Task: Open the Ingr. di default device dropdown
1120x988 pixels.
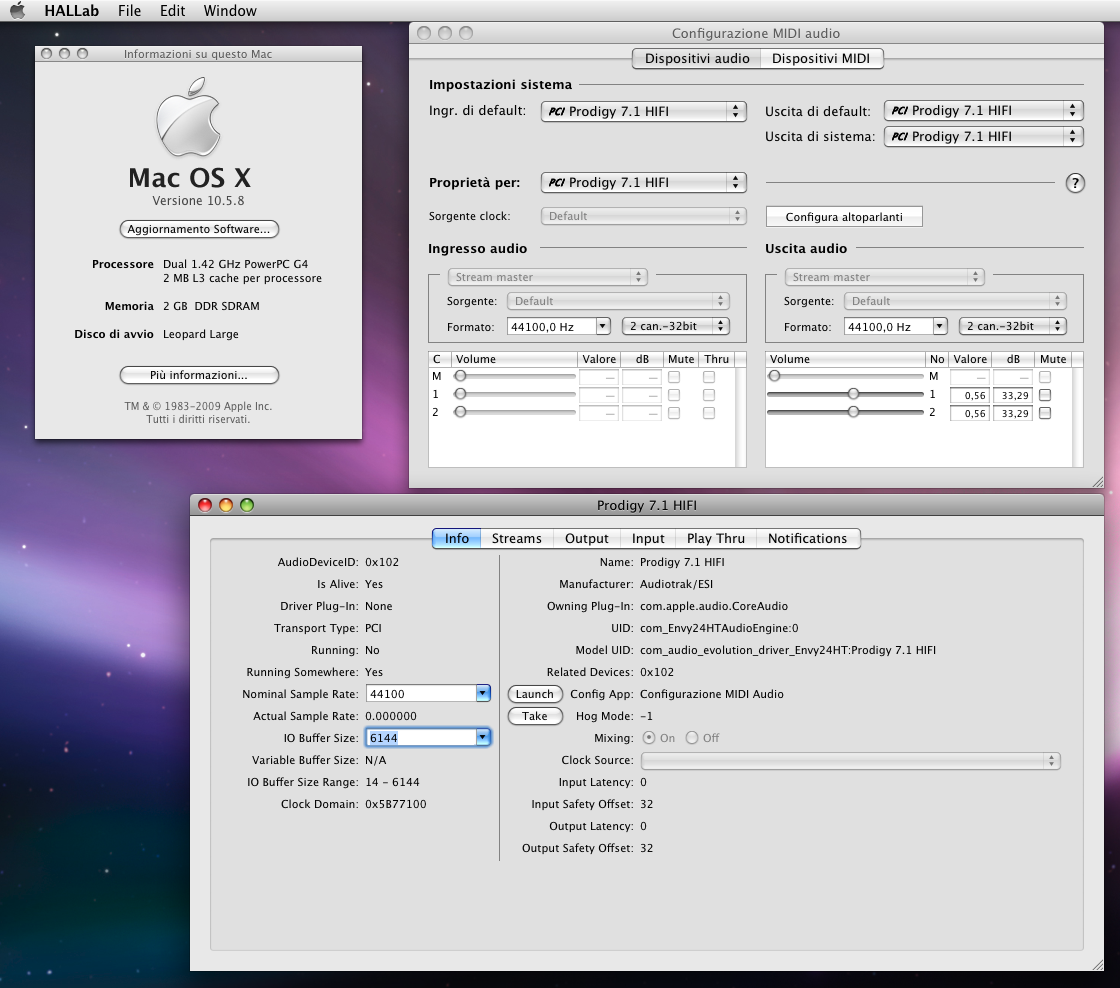Action: (x=643, y=111)
